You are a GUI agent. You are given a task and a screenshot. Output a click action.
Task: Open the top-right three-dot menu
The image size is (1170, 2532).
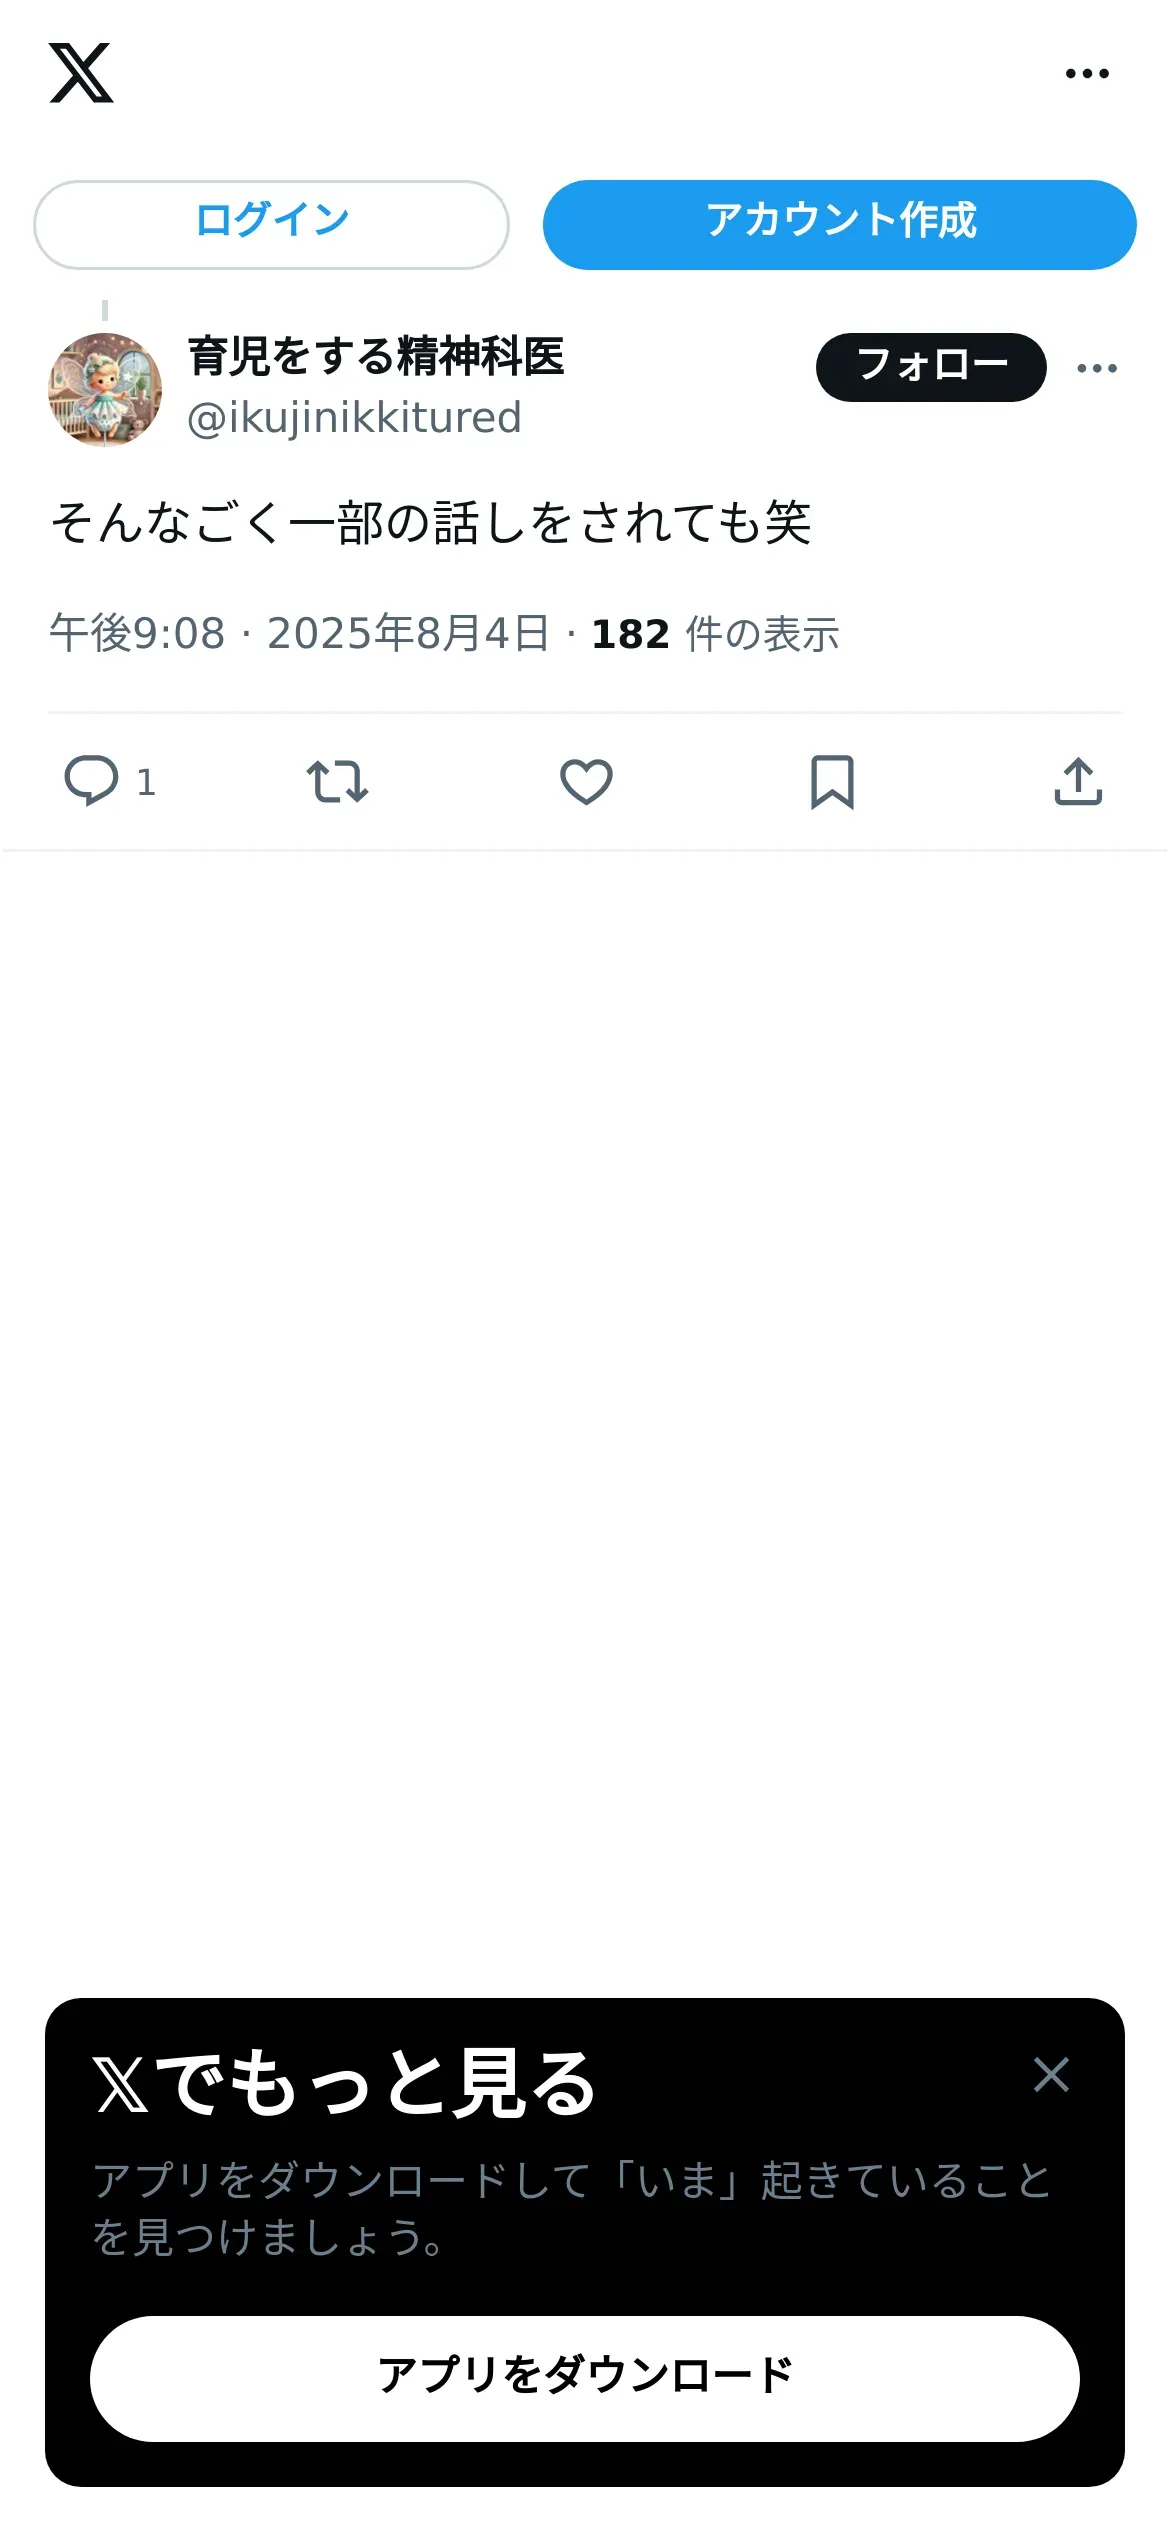[1087, 73]
